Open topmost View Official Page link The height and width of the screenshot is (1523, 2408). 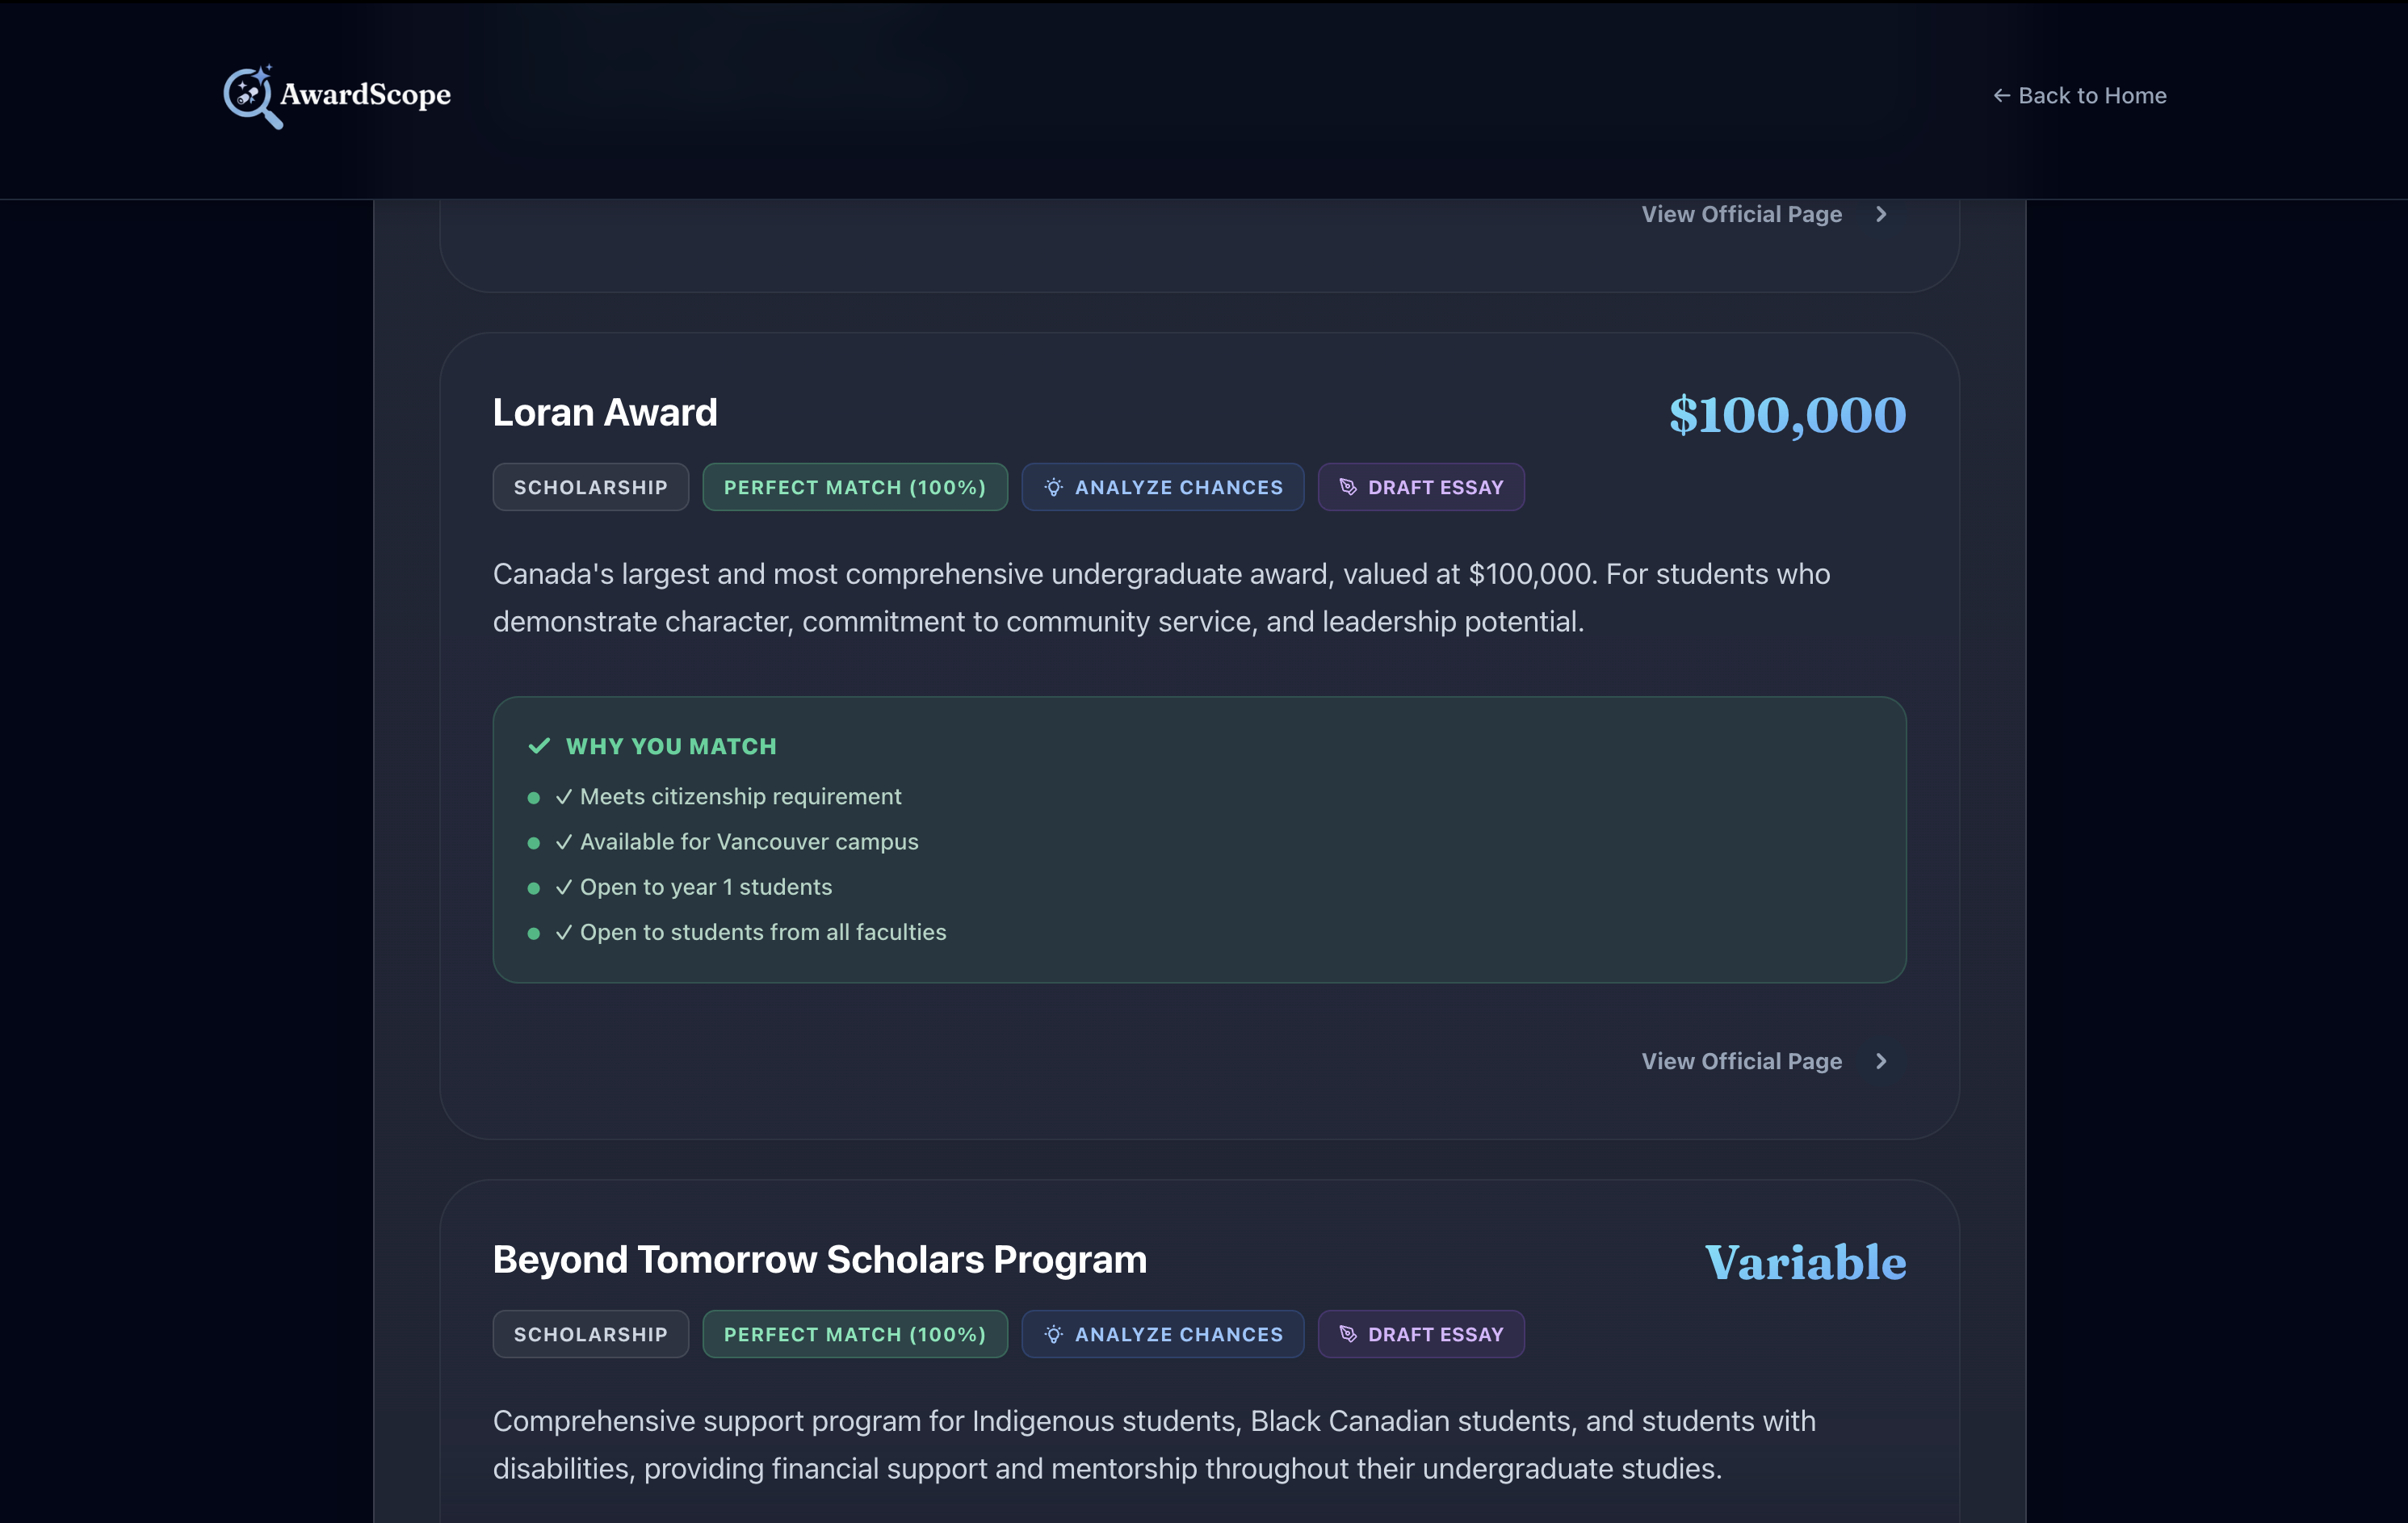(1741, 214)
